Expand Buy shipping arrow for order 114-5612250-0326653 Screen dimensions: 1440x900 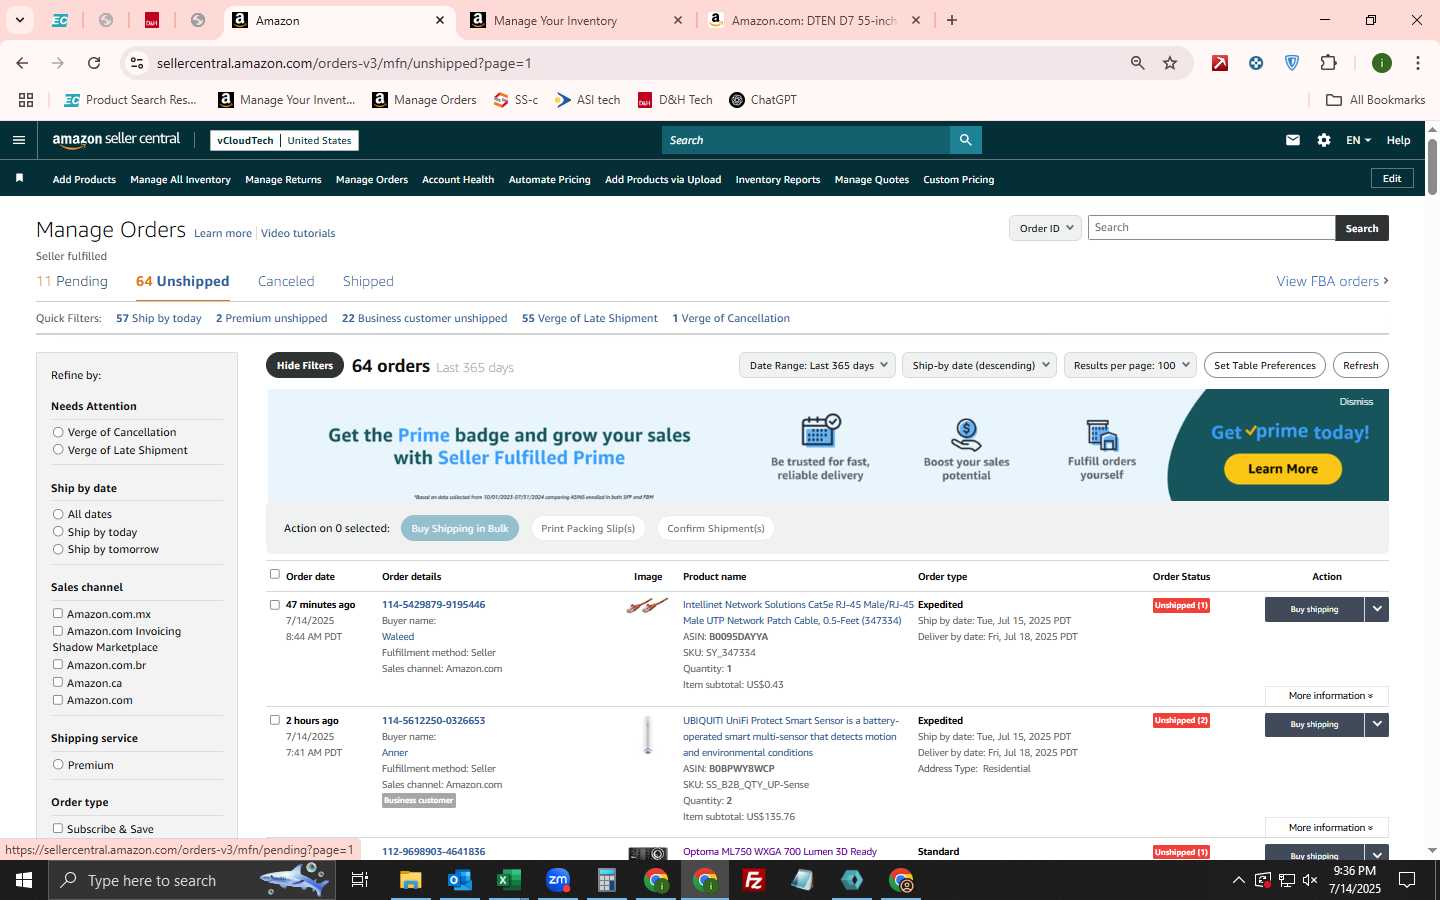[1377, 724]
